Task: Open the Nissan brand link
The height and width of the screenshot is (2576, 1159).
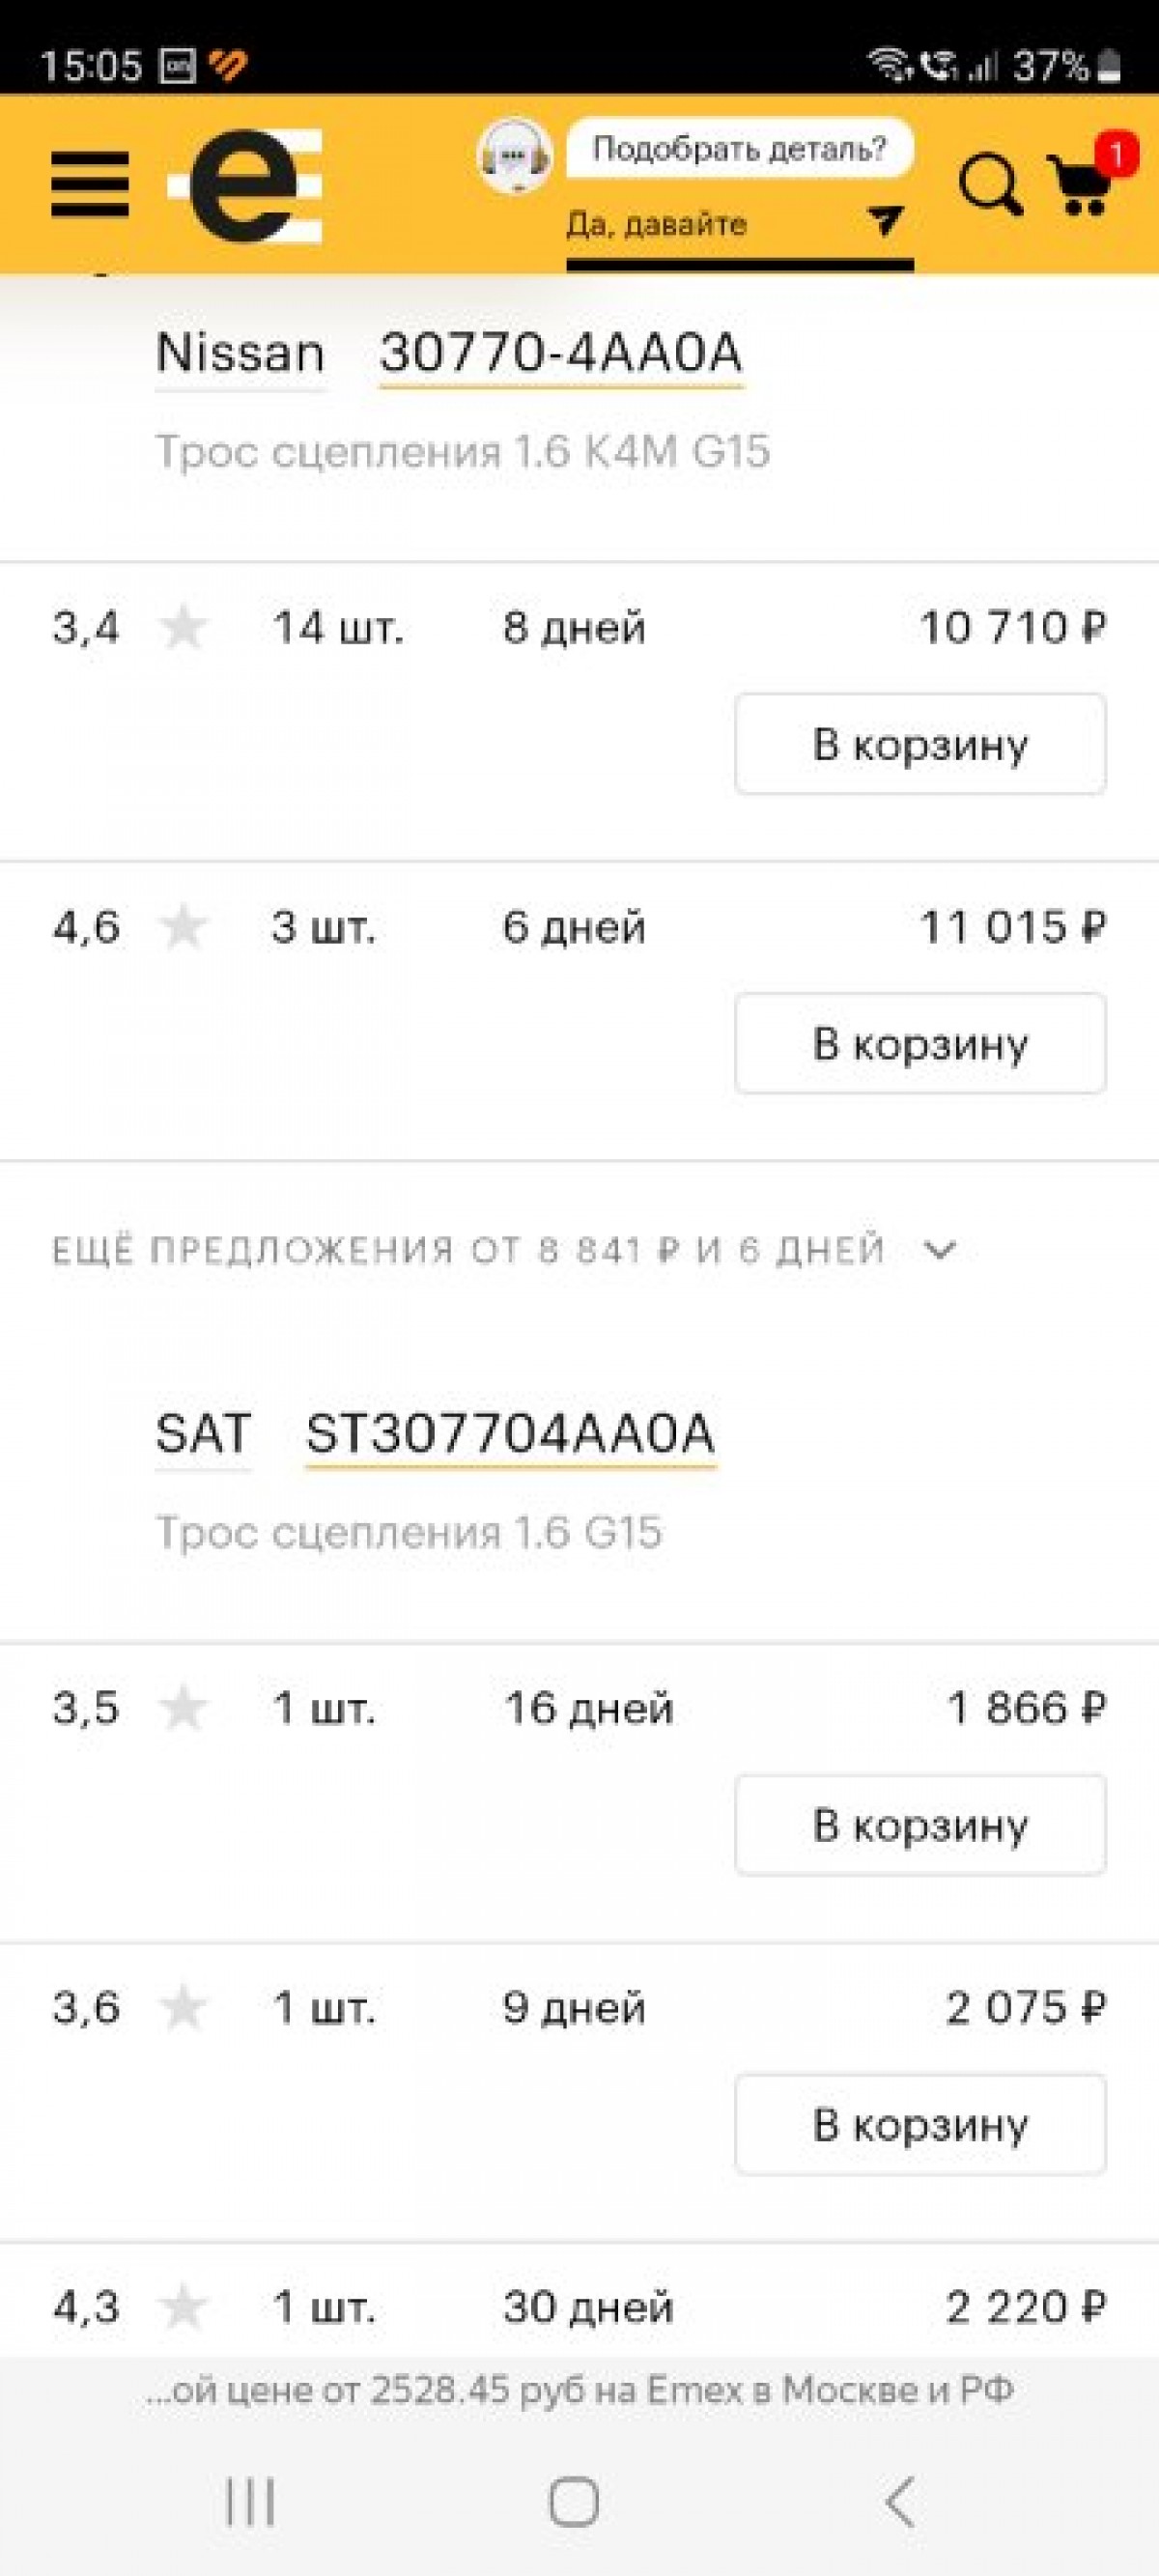Action: [240, 353]
